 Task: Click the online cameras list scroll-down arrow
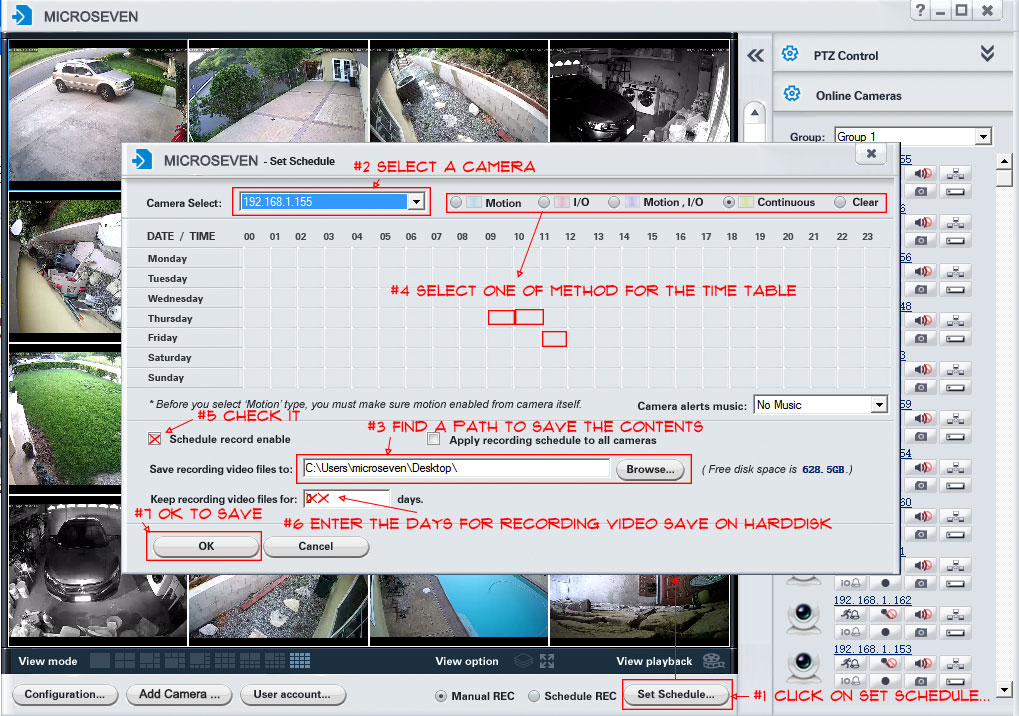(1004, 690)
